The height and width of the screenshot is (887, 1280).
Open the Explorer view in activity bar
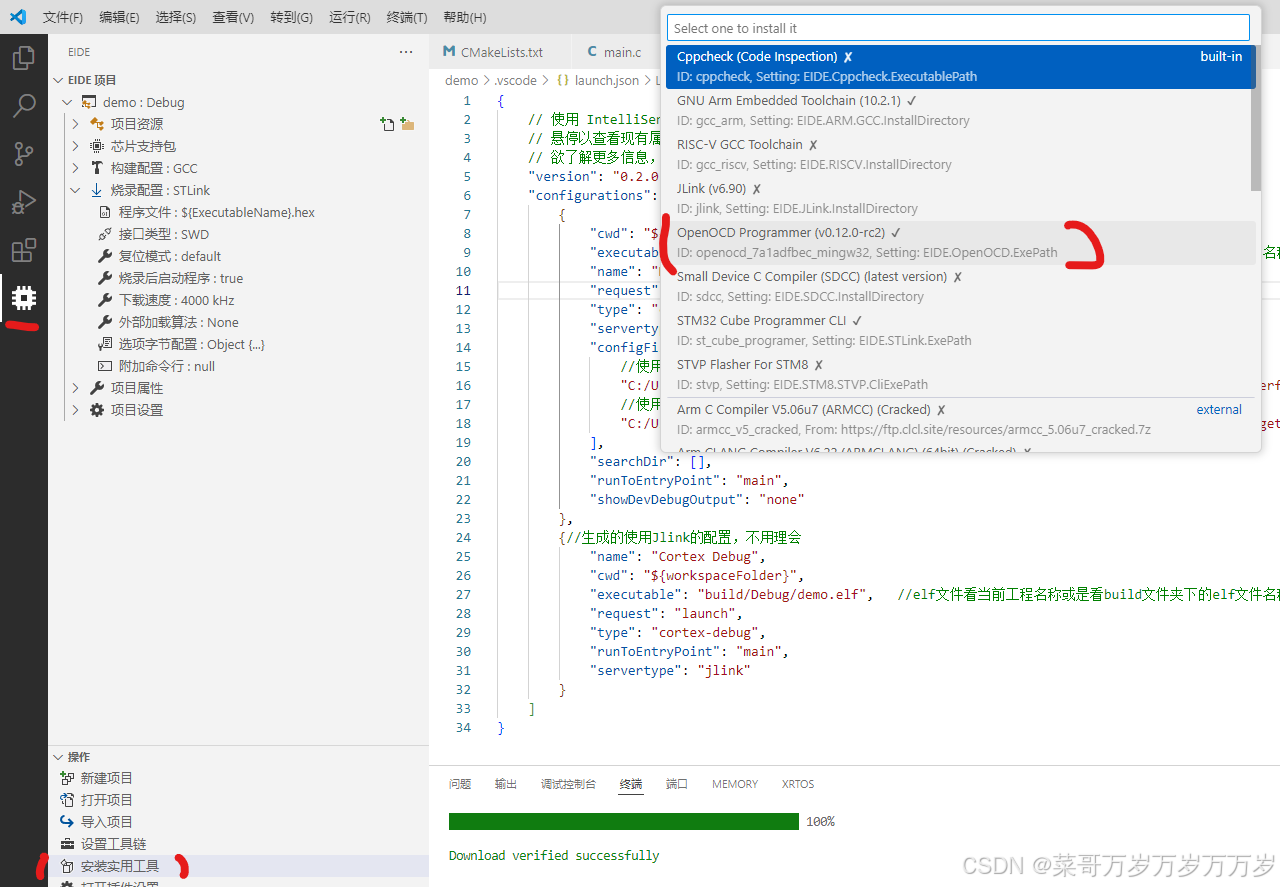click(x=24, y=58)
